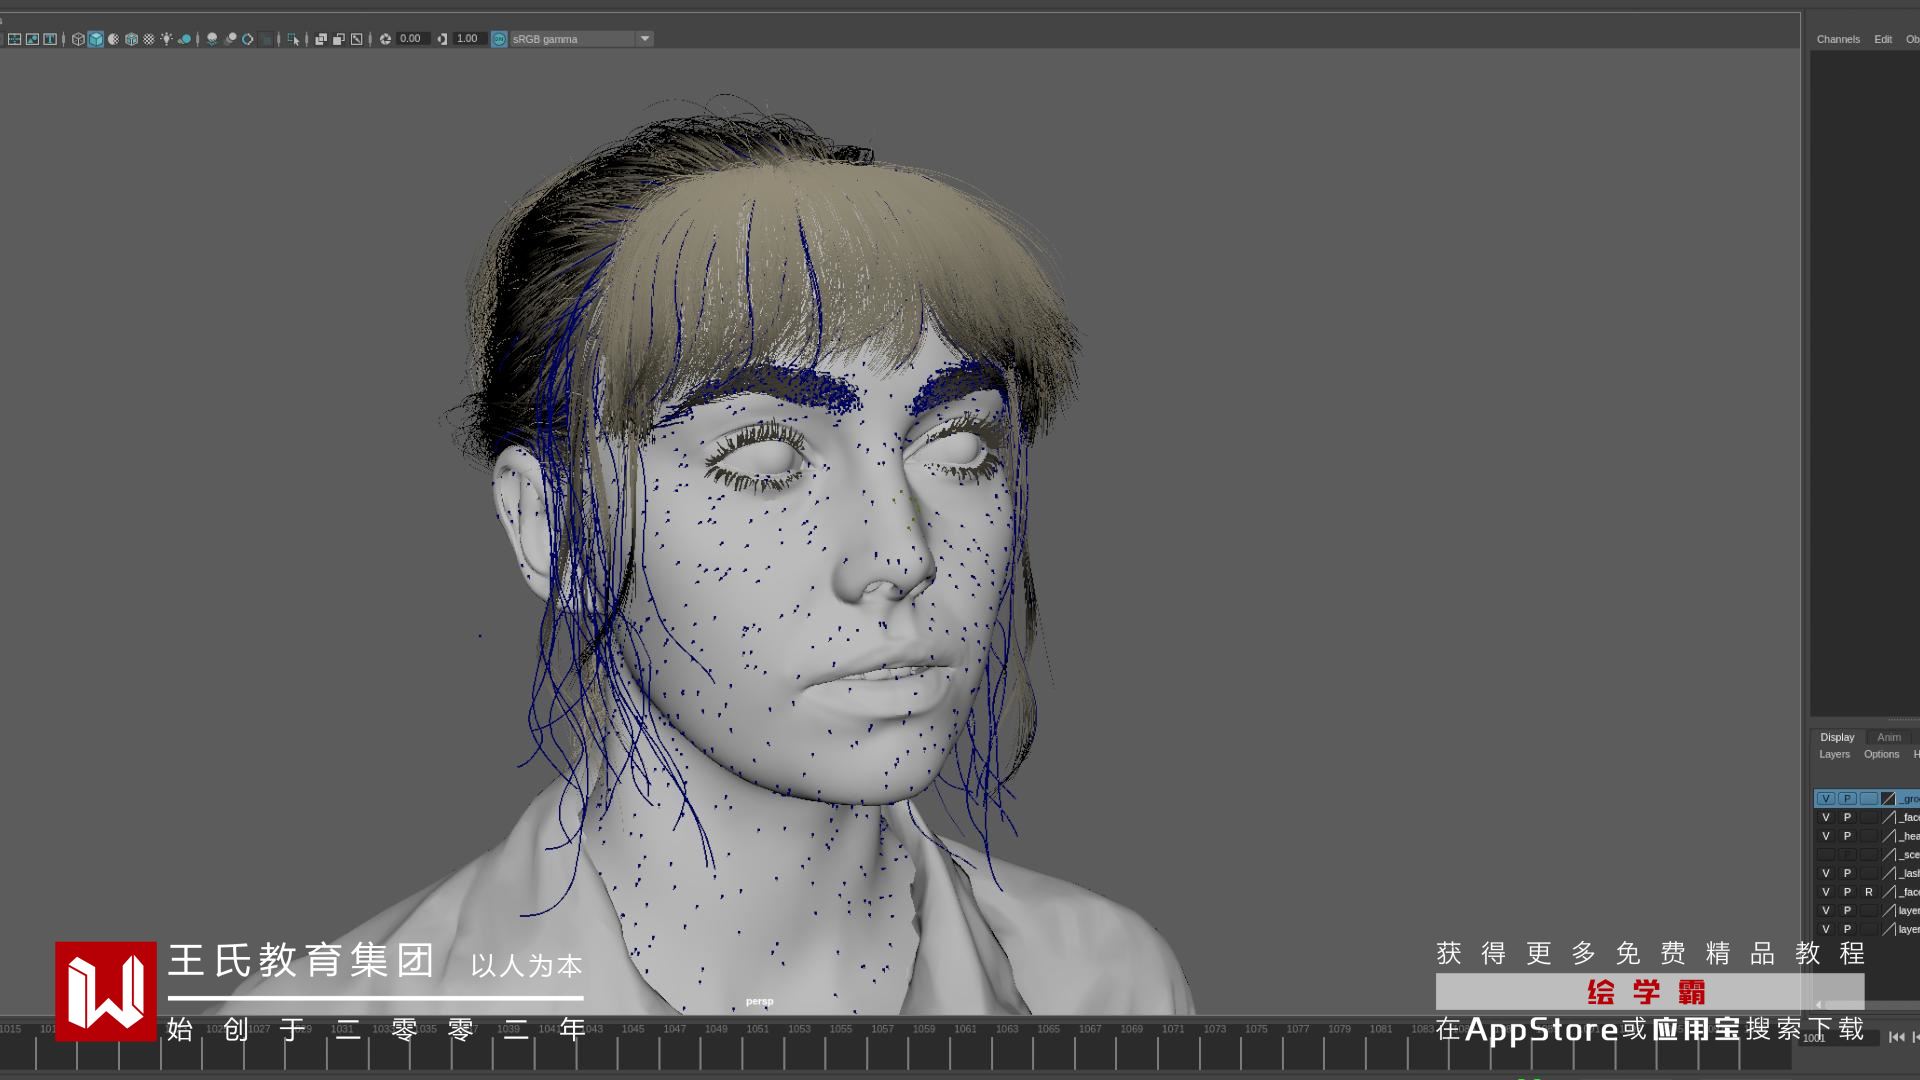Switch to the Anim tab
Screen dimensions: 1920x1080
(x=1888, y=737)
